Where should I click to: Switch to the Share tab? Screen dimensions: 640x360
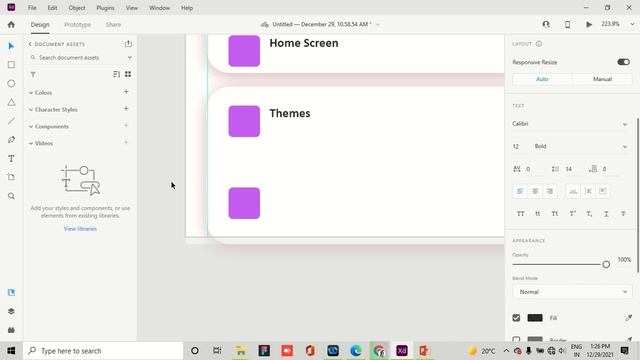113,24
